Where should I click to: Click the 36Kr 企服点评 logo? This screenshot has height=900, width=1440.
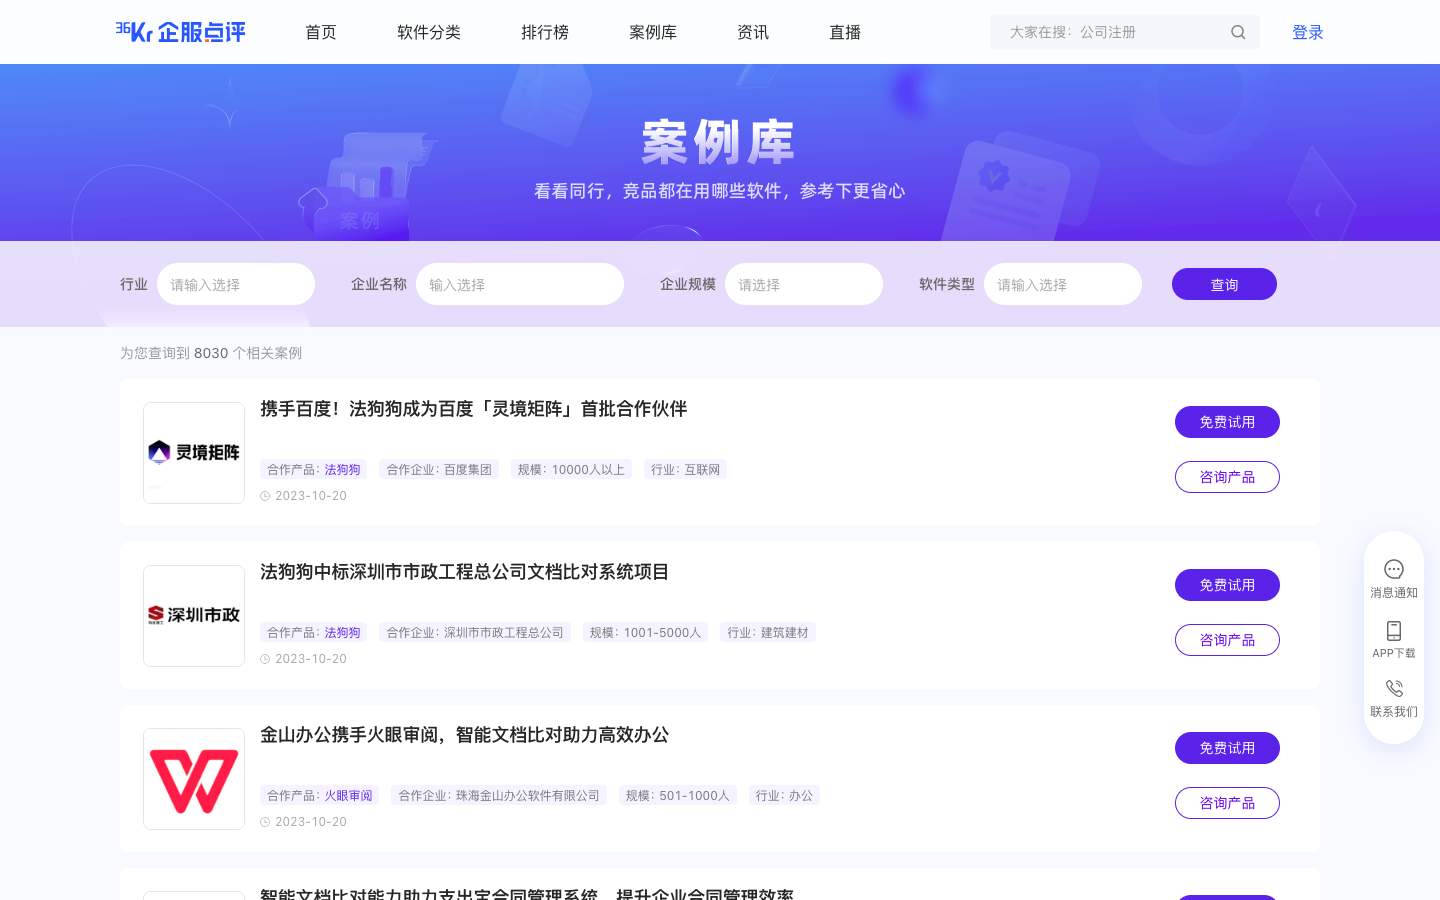click(x=181, y=32)
